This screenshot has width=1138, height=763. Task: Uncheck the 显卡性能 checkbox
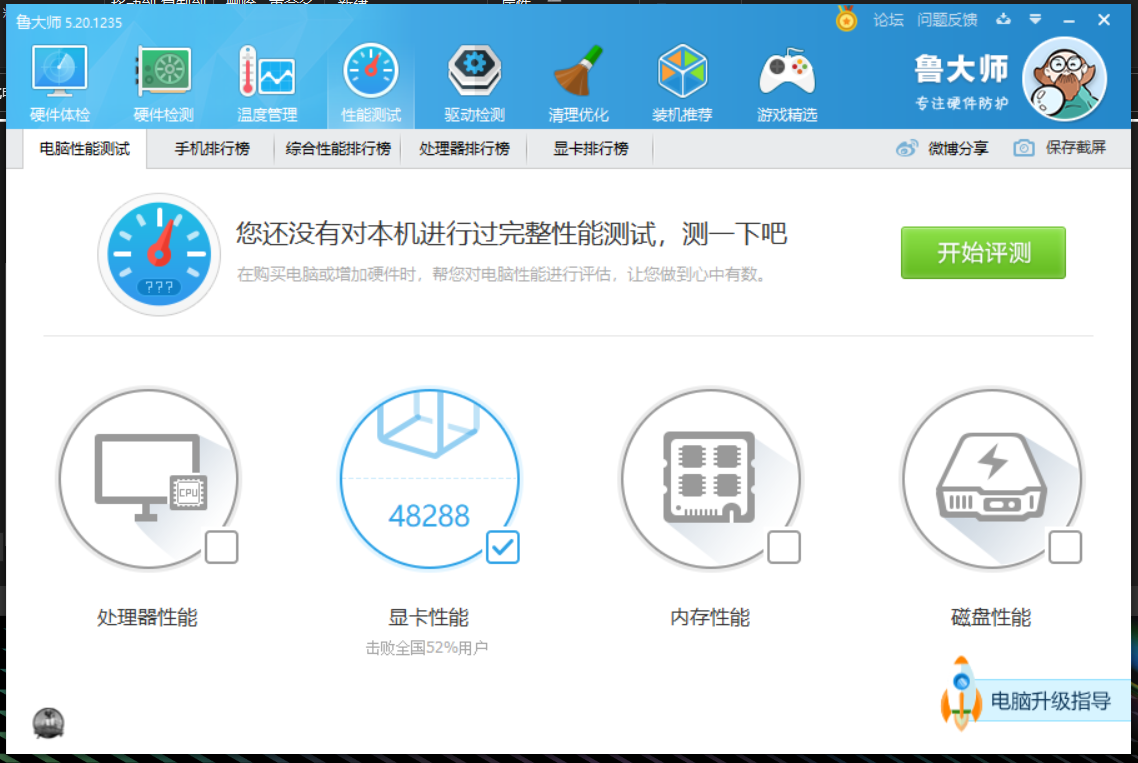[502, 547]
